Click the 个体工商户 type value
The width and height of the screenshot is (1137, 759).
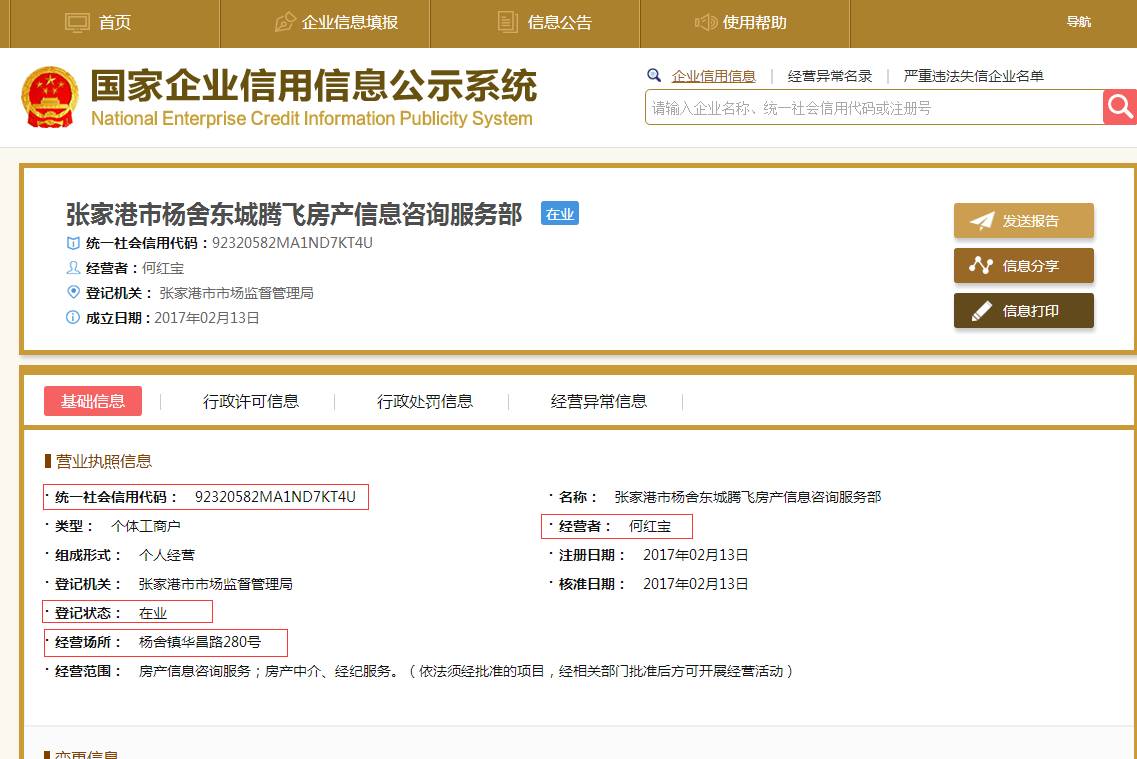[146, 526]
